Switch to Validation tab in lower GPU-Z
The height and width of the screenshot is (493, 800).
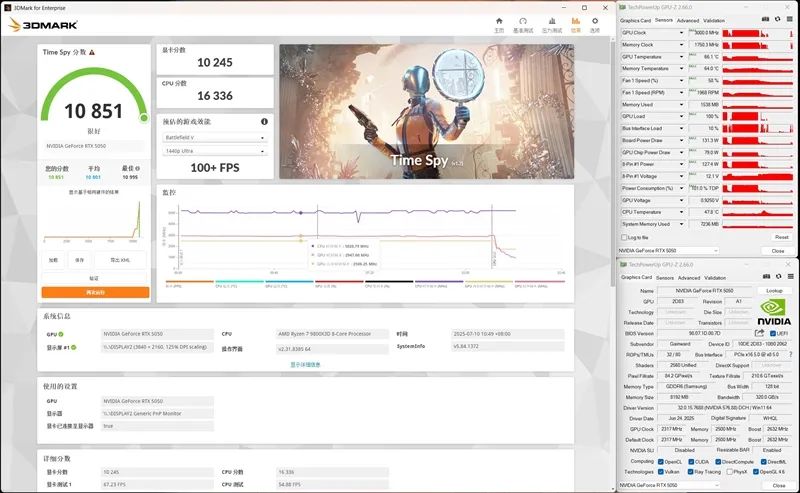point(715,278)
